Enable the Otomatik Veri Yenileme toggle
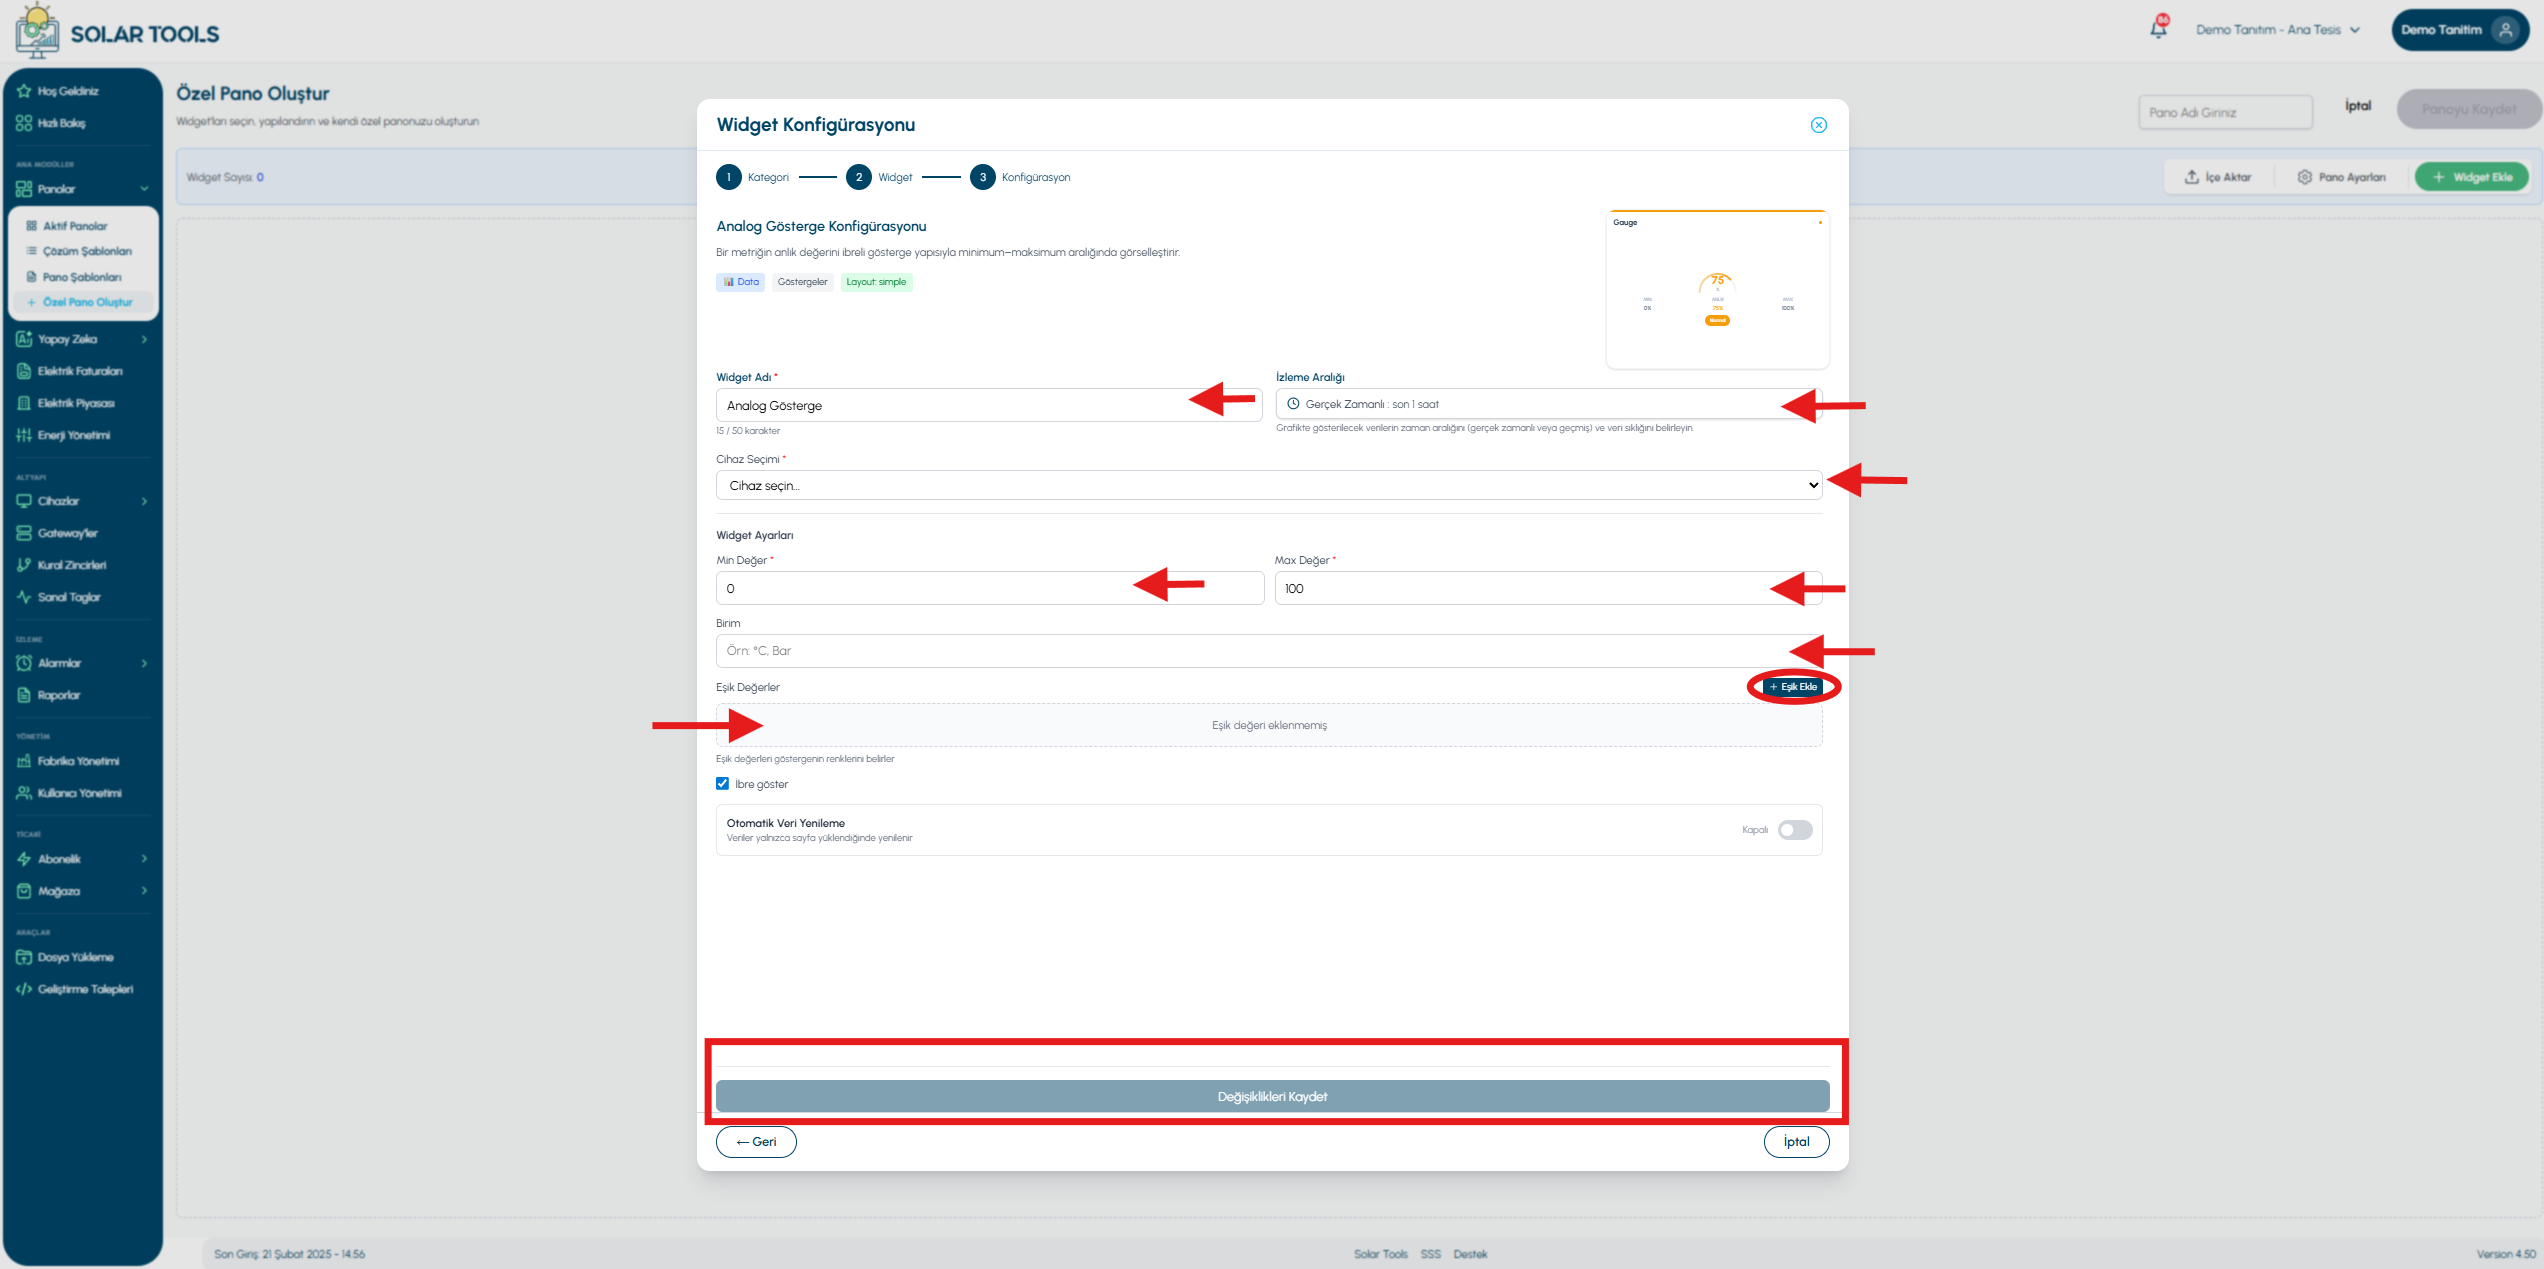Image resolution: width=2544 pixels, height=1269 pixels. coord(1795,830)
